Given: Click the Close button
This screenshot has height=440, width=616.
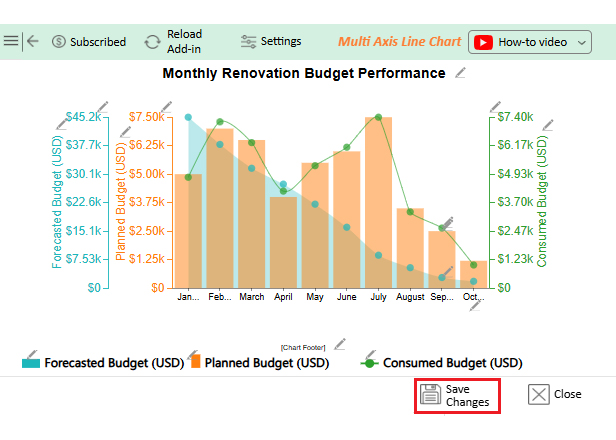Looking at the screenshot, I should click(x=555, y=394).
